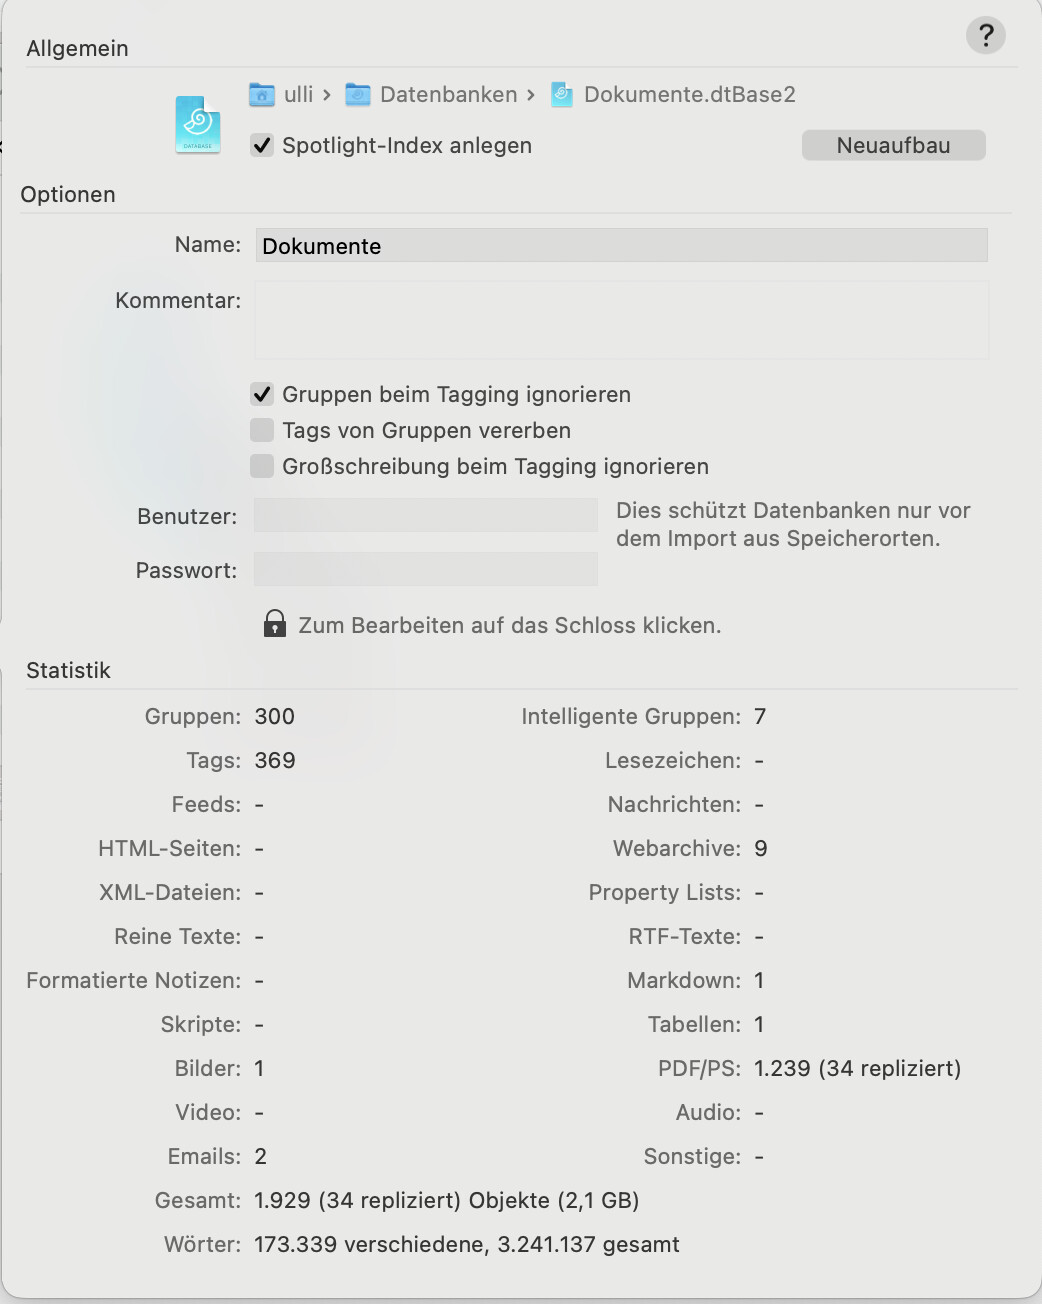The width and height of the screenshot is (1042, 1304).
Task: Click the ulli path label
Action: 298,94
